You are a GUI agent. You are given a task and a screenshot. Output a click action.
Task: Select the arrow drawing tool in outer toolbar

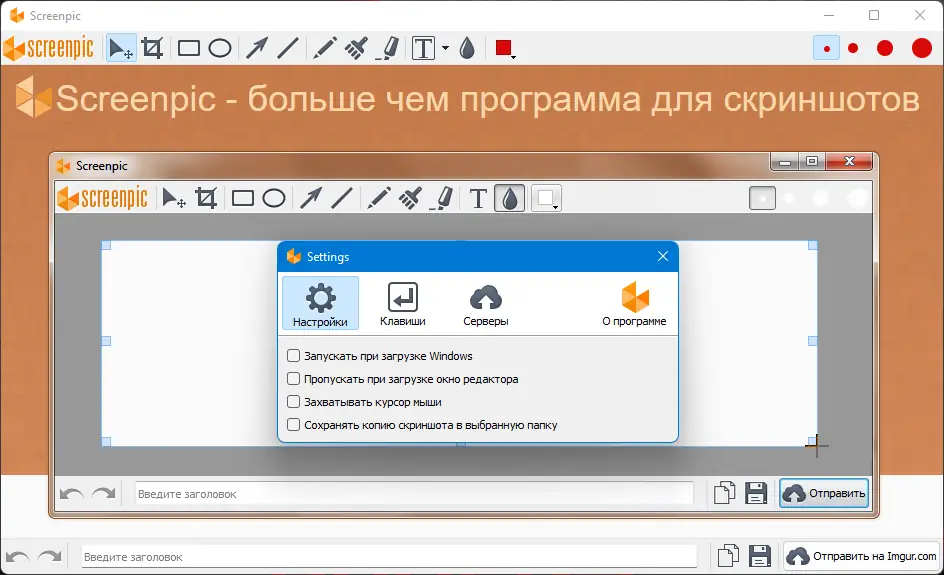(x=257, y=48)
